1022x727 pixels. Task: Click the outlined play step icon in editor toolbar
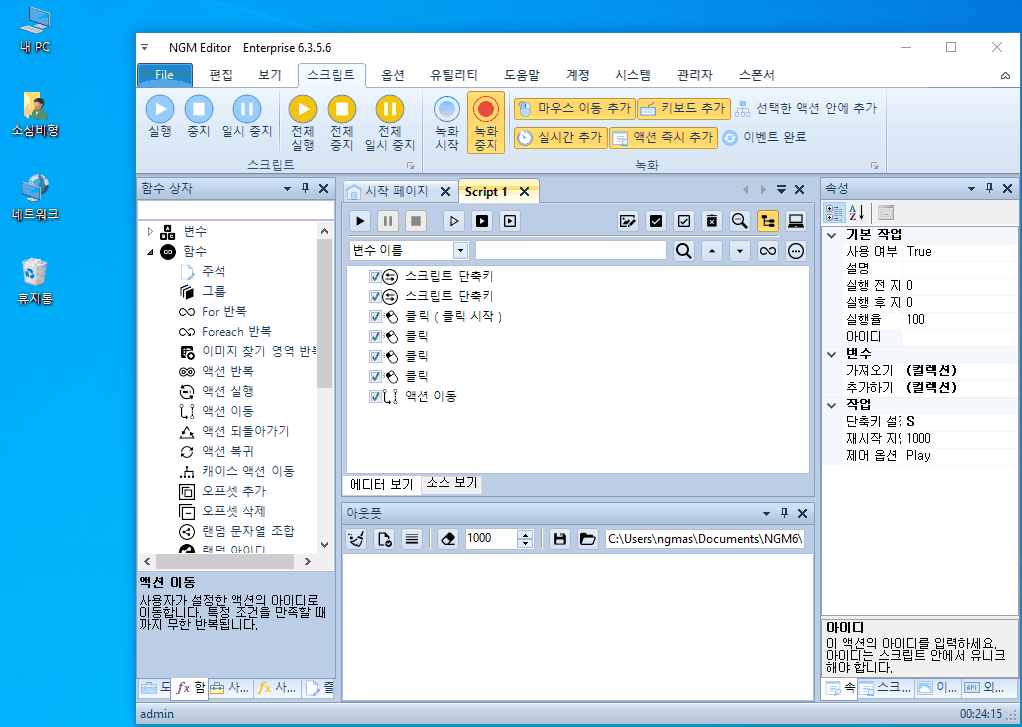pyautogui.click(x=454, y=221)
